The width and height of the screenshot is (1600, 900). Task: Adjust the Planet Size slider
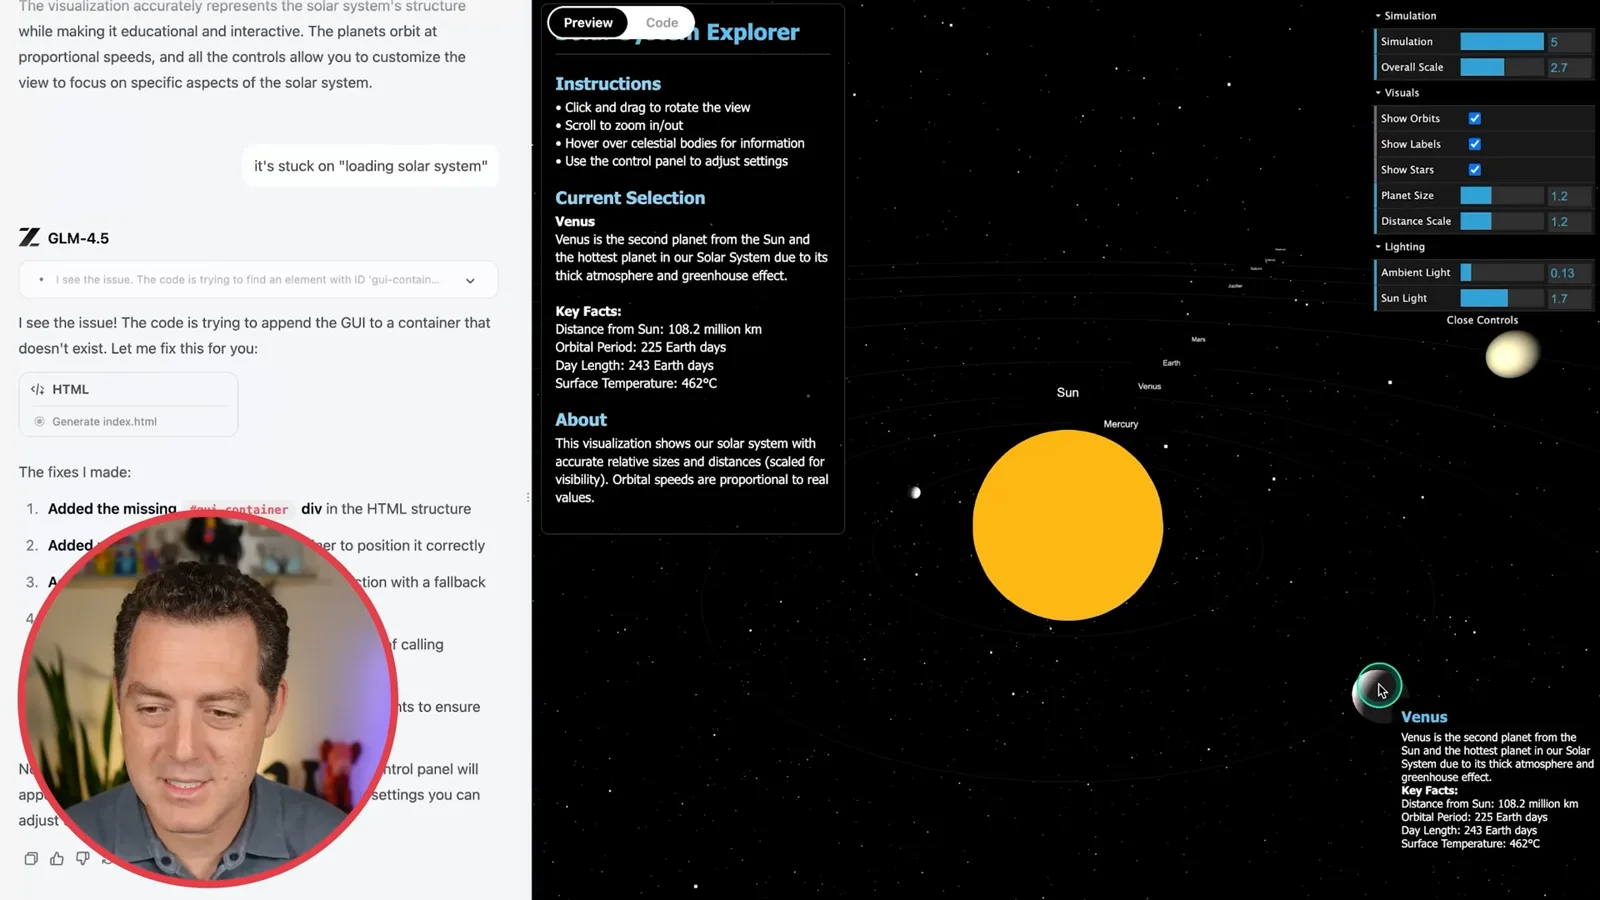click(1502, 195)
